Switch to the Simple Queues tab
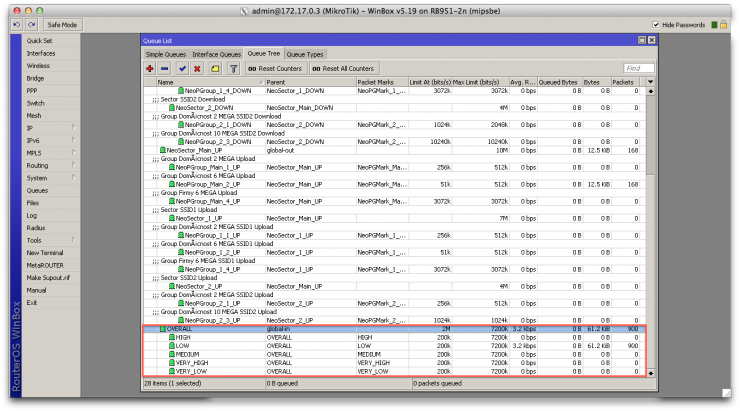 [166, 54]
